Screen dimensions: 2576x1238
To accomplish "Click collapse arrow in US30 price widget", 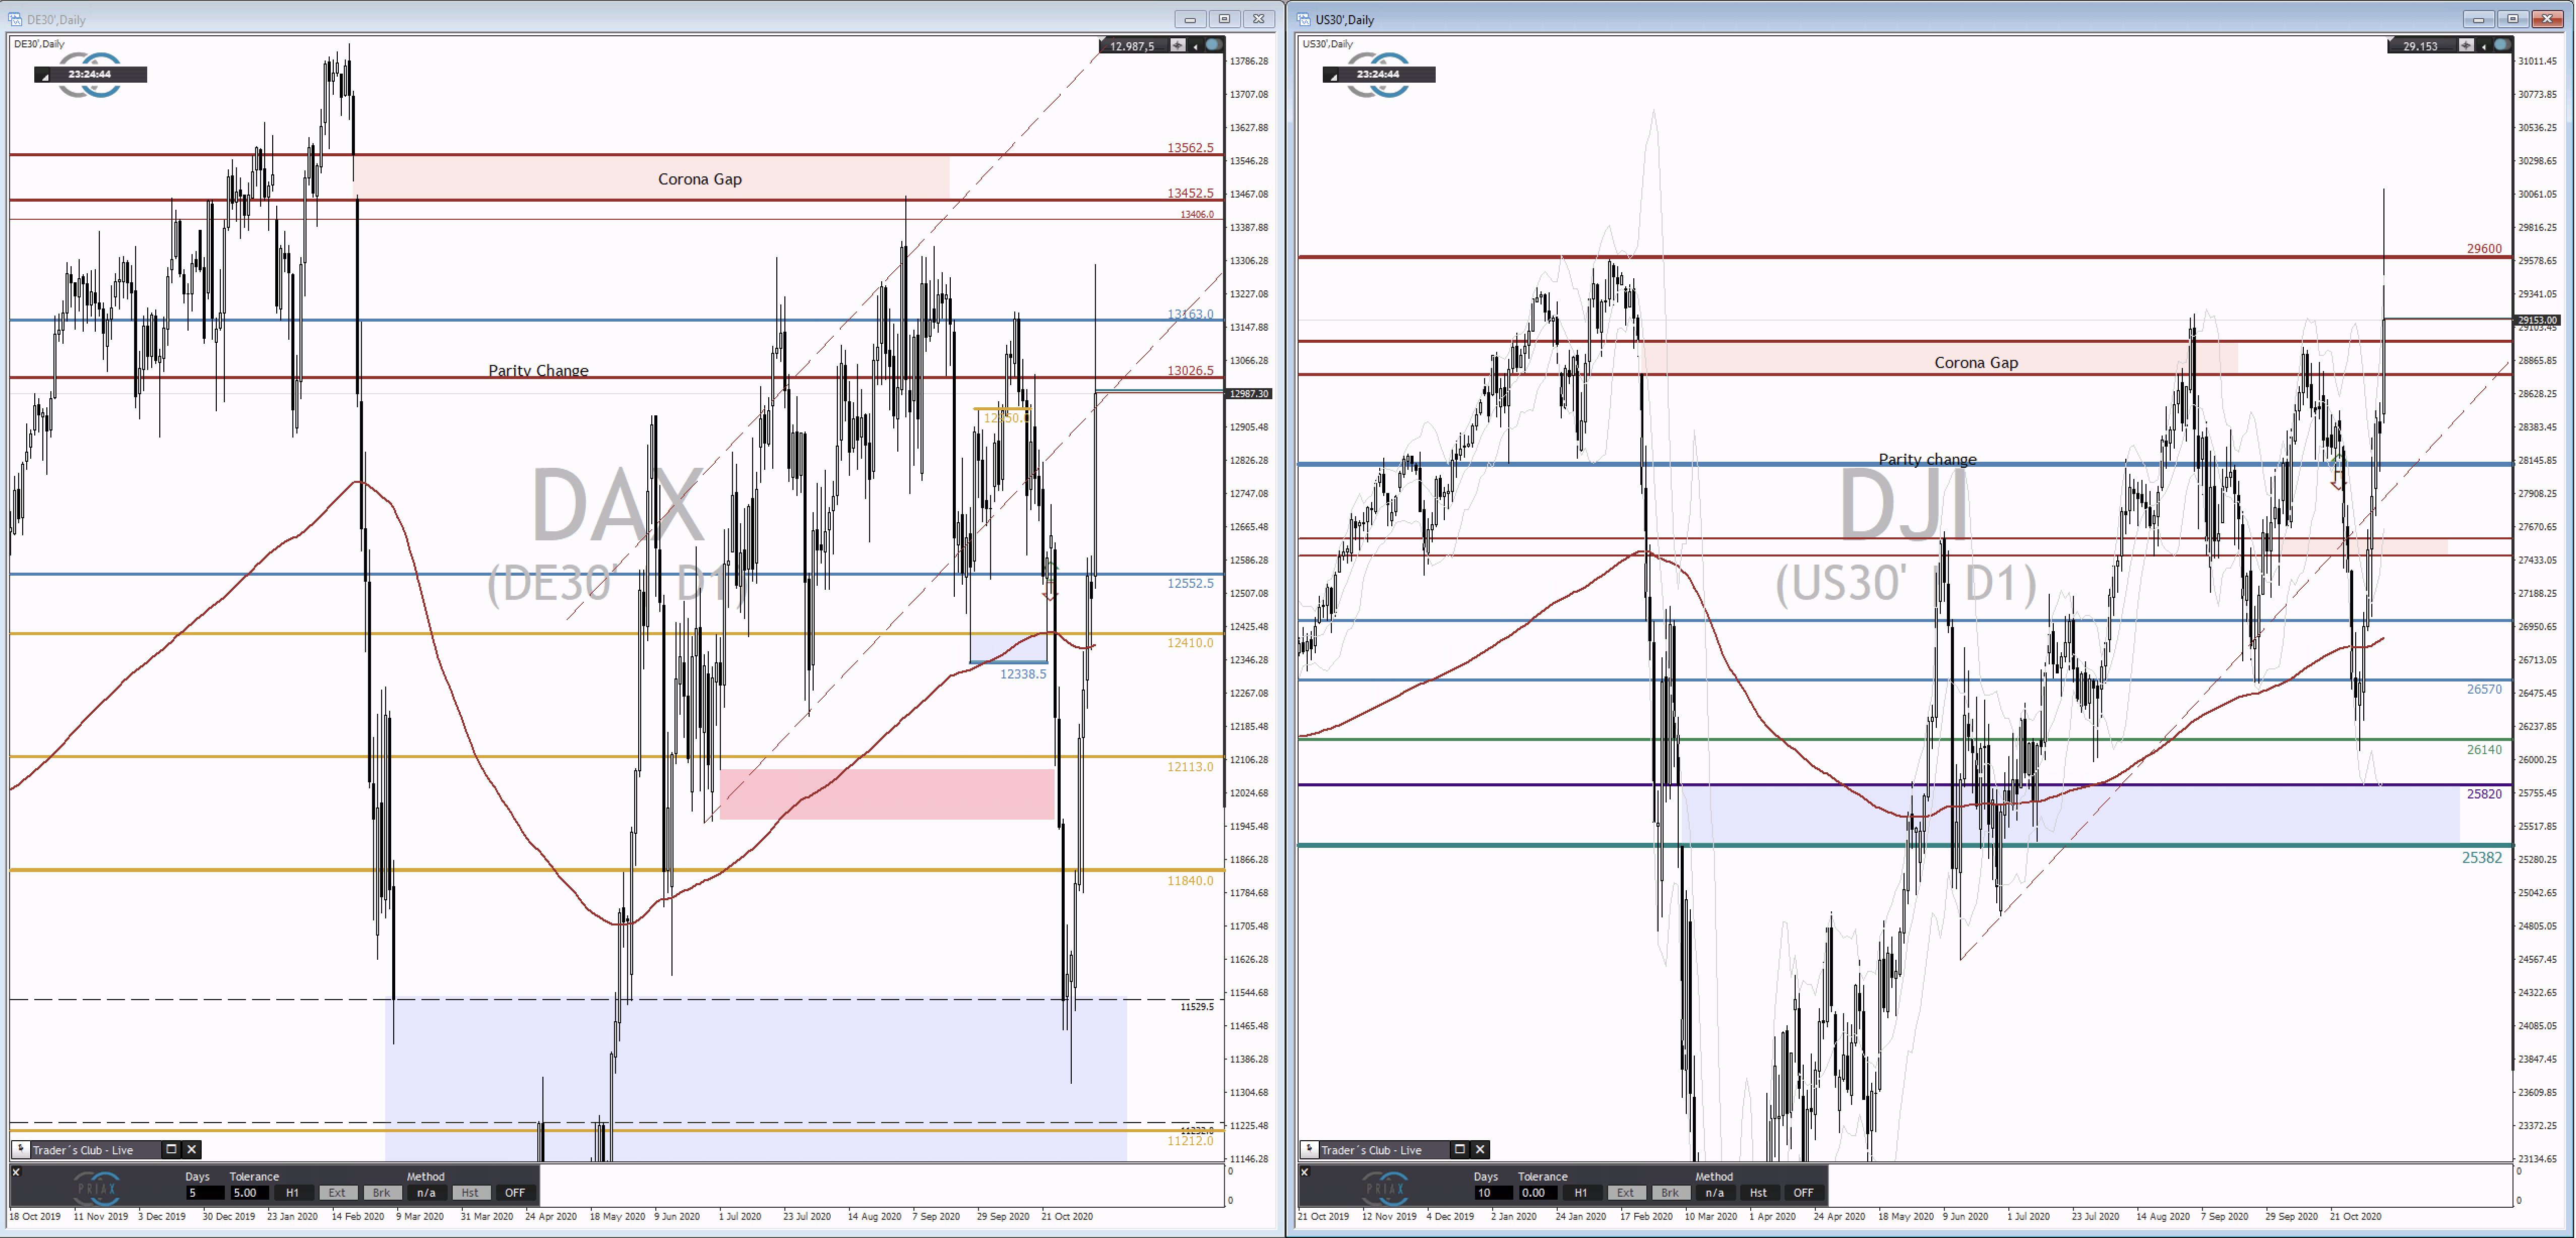I will pyautogui.click(x=2483, y=46).
